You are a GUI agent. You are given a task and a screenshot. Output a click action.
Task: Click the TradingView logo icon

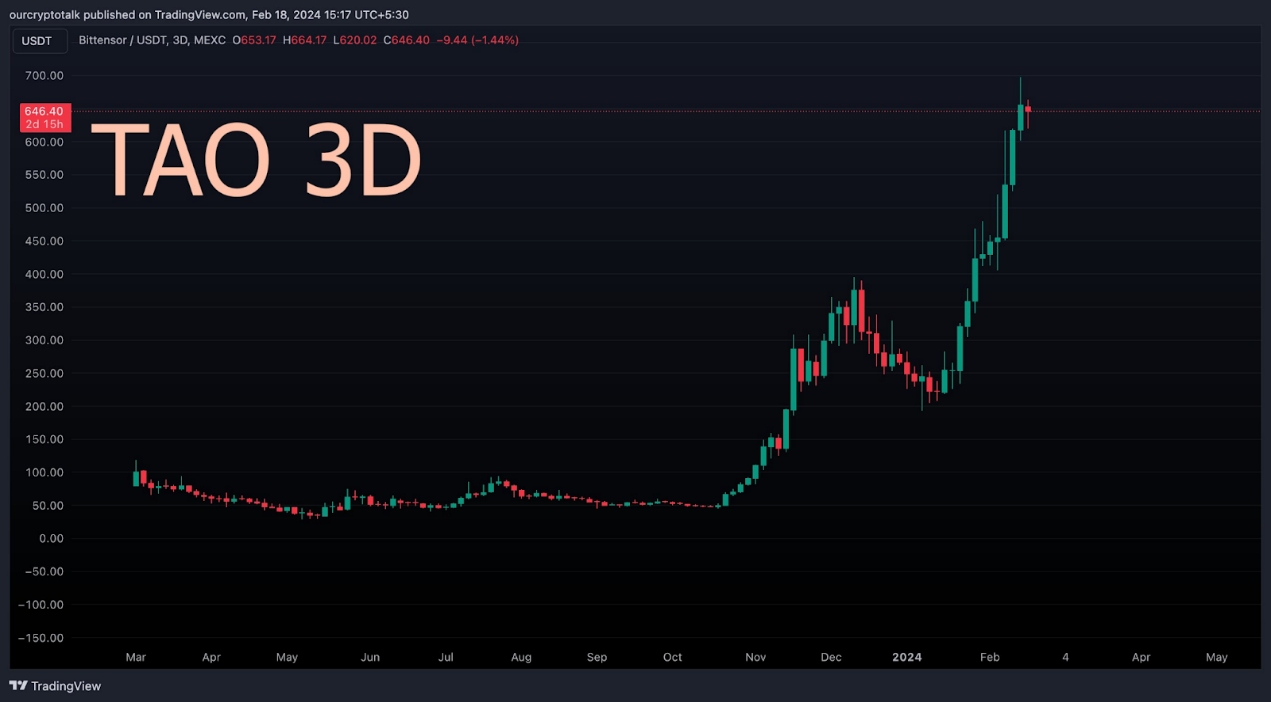pos(19,686)
